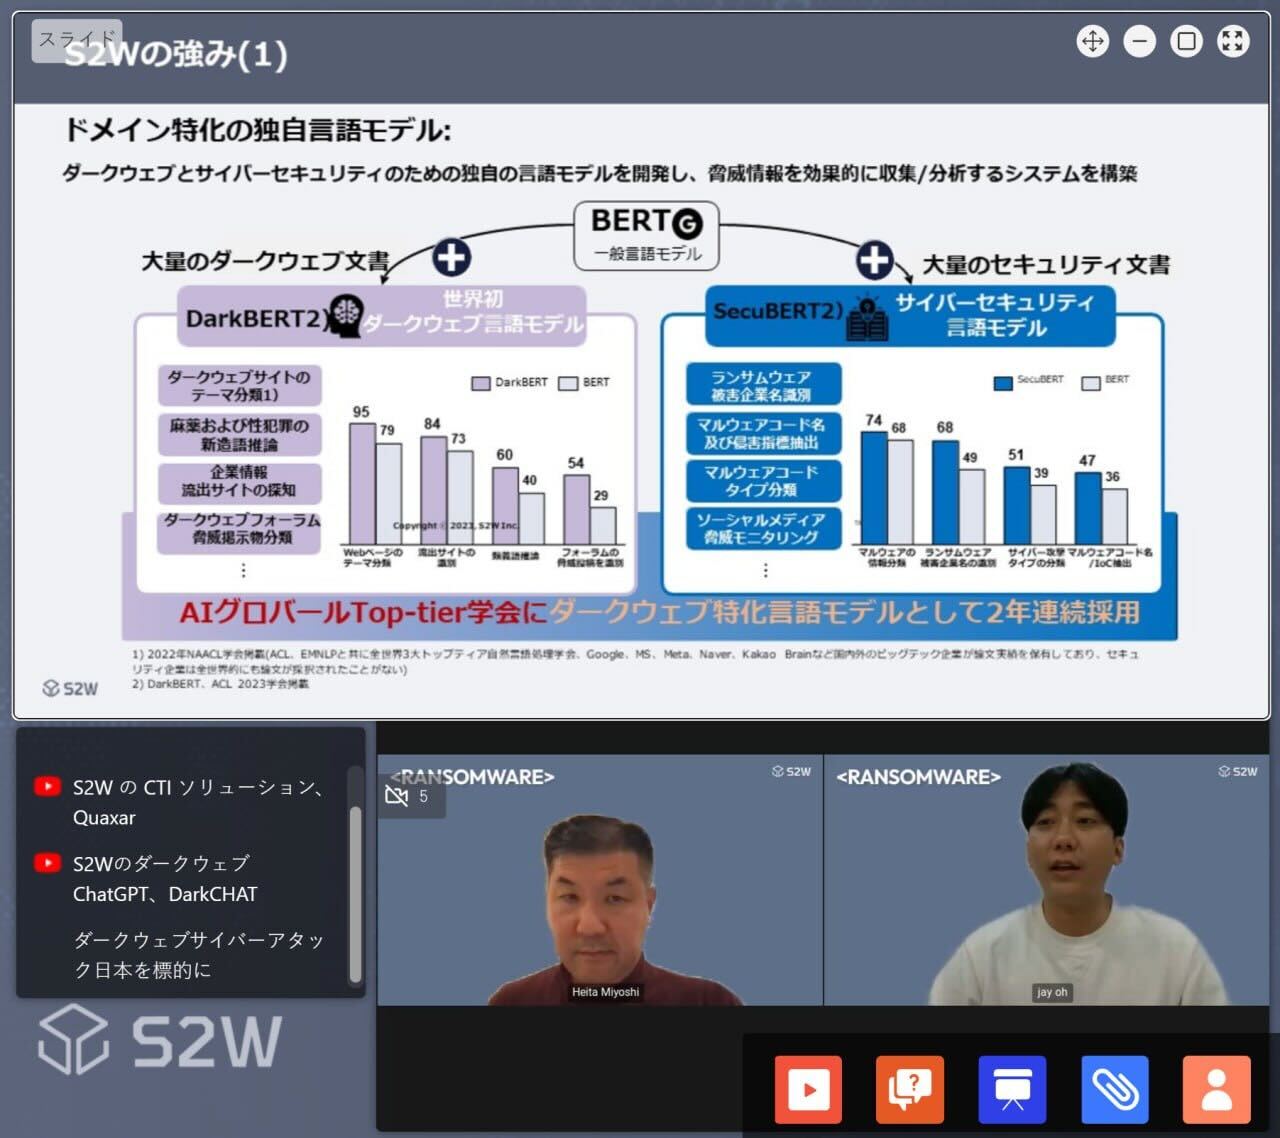Open the orange Q&A chat button
This screenshot has width=1280, height=1138.
click(909, 1089)
